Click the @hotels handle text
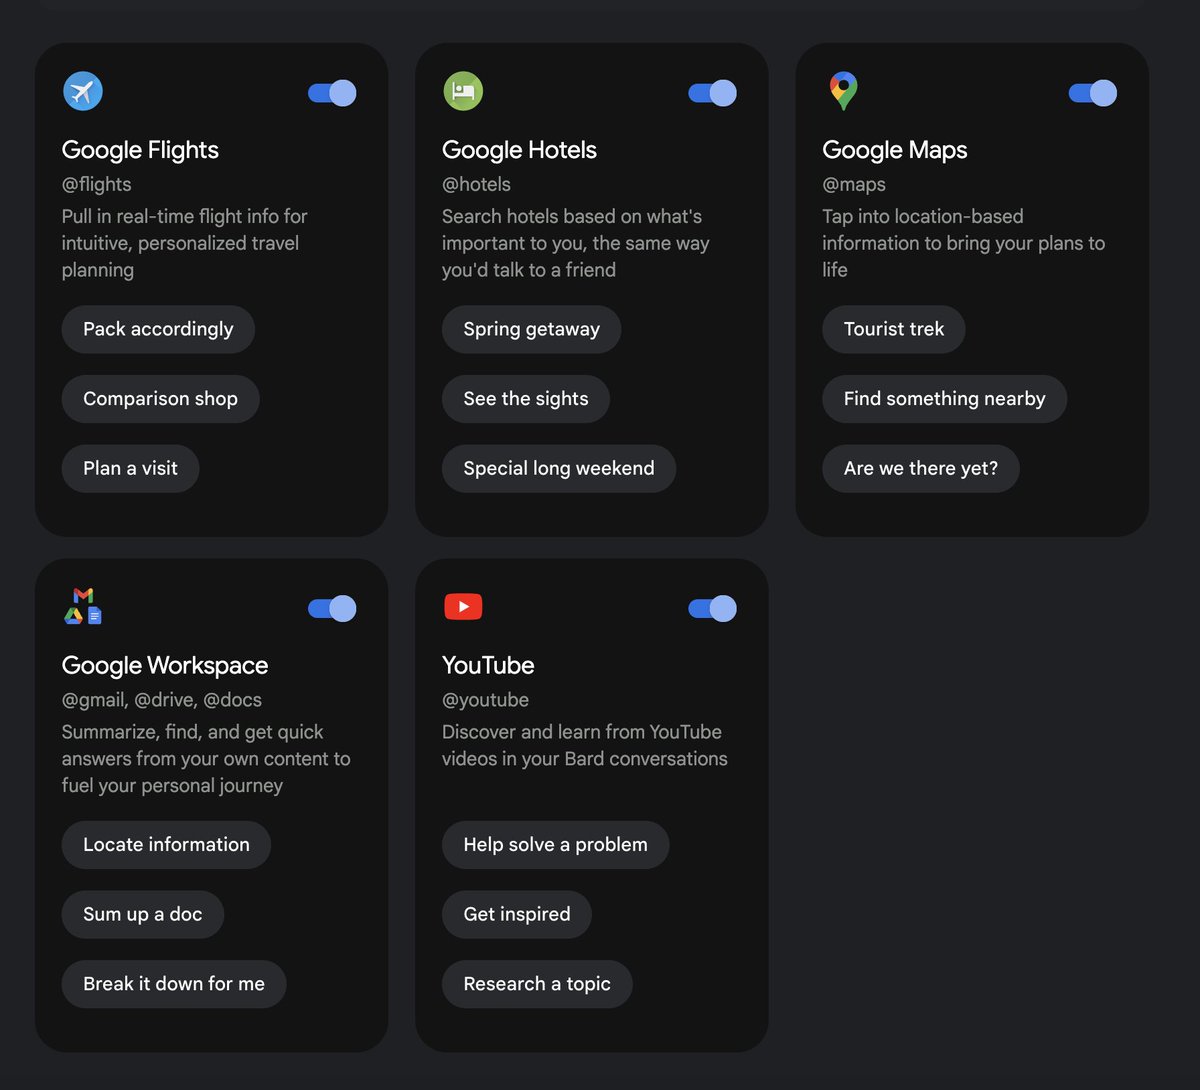Image resolution: width=1200 pixels, height=1090 pixels. (476, 184)
